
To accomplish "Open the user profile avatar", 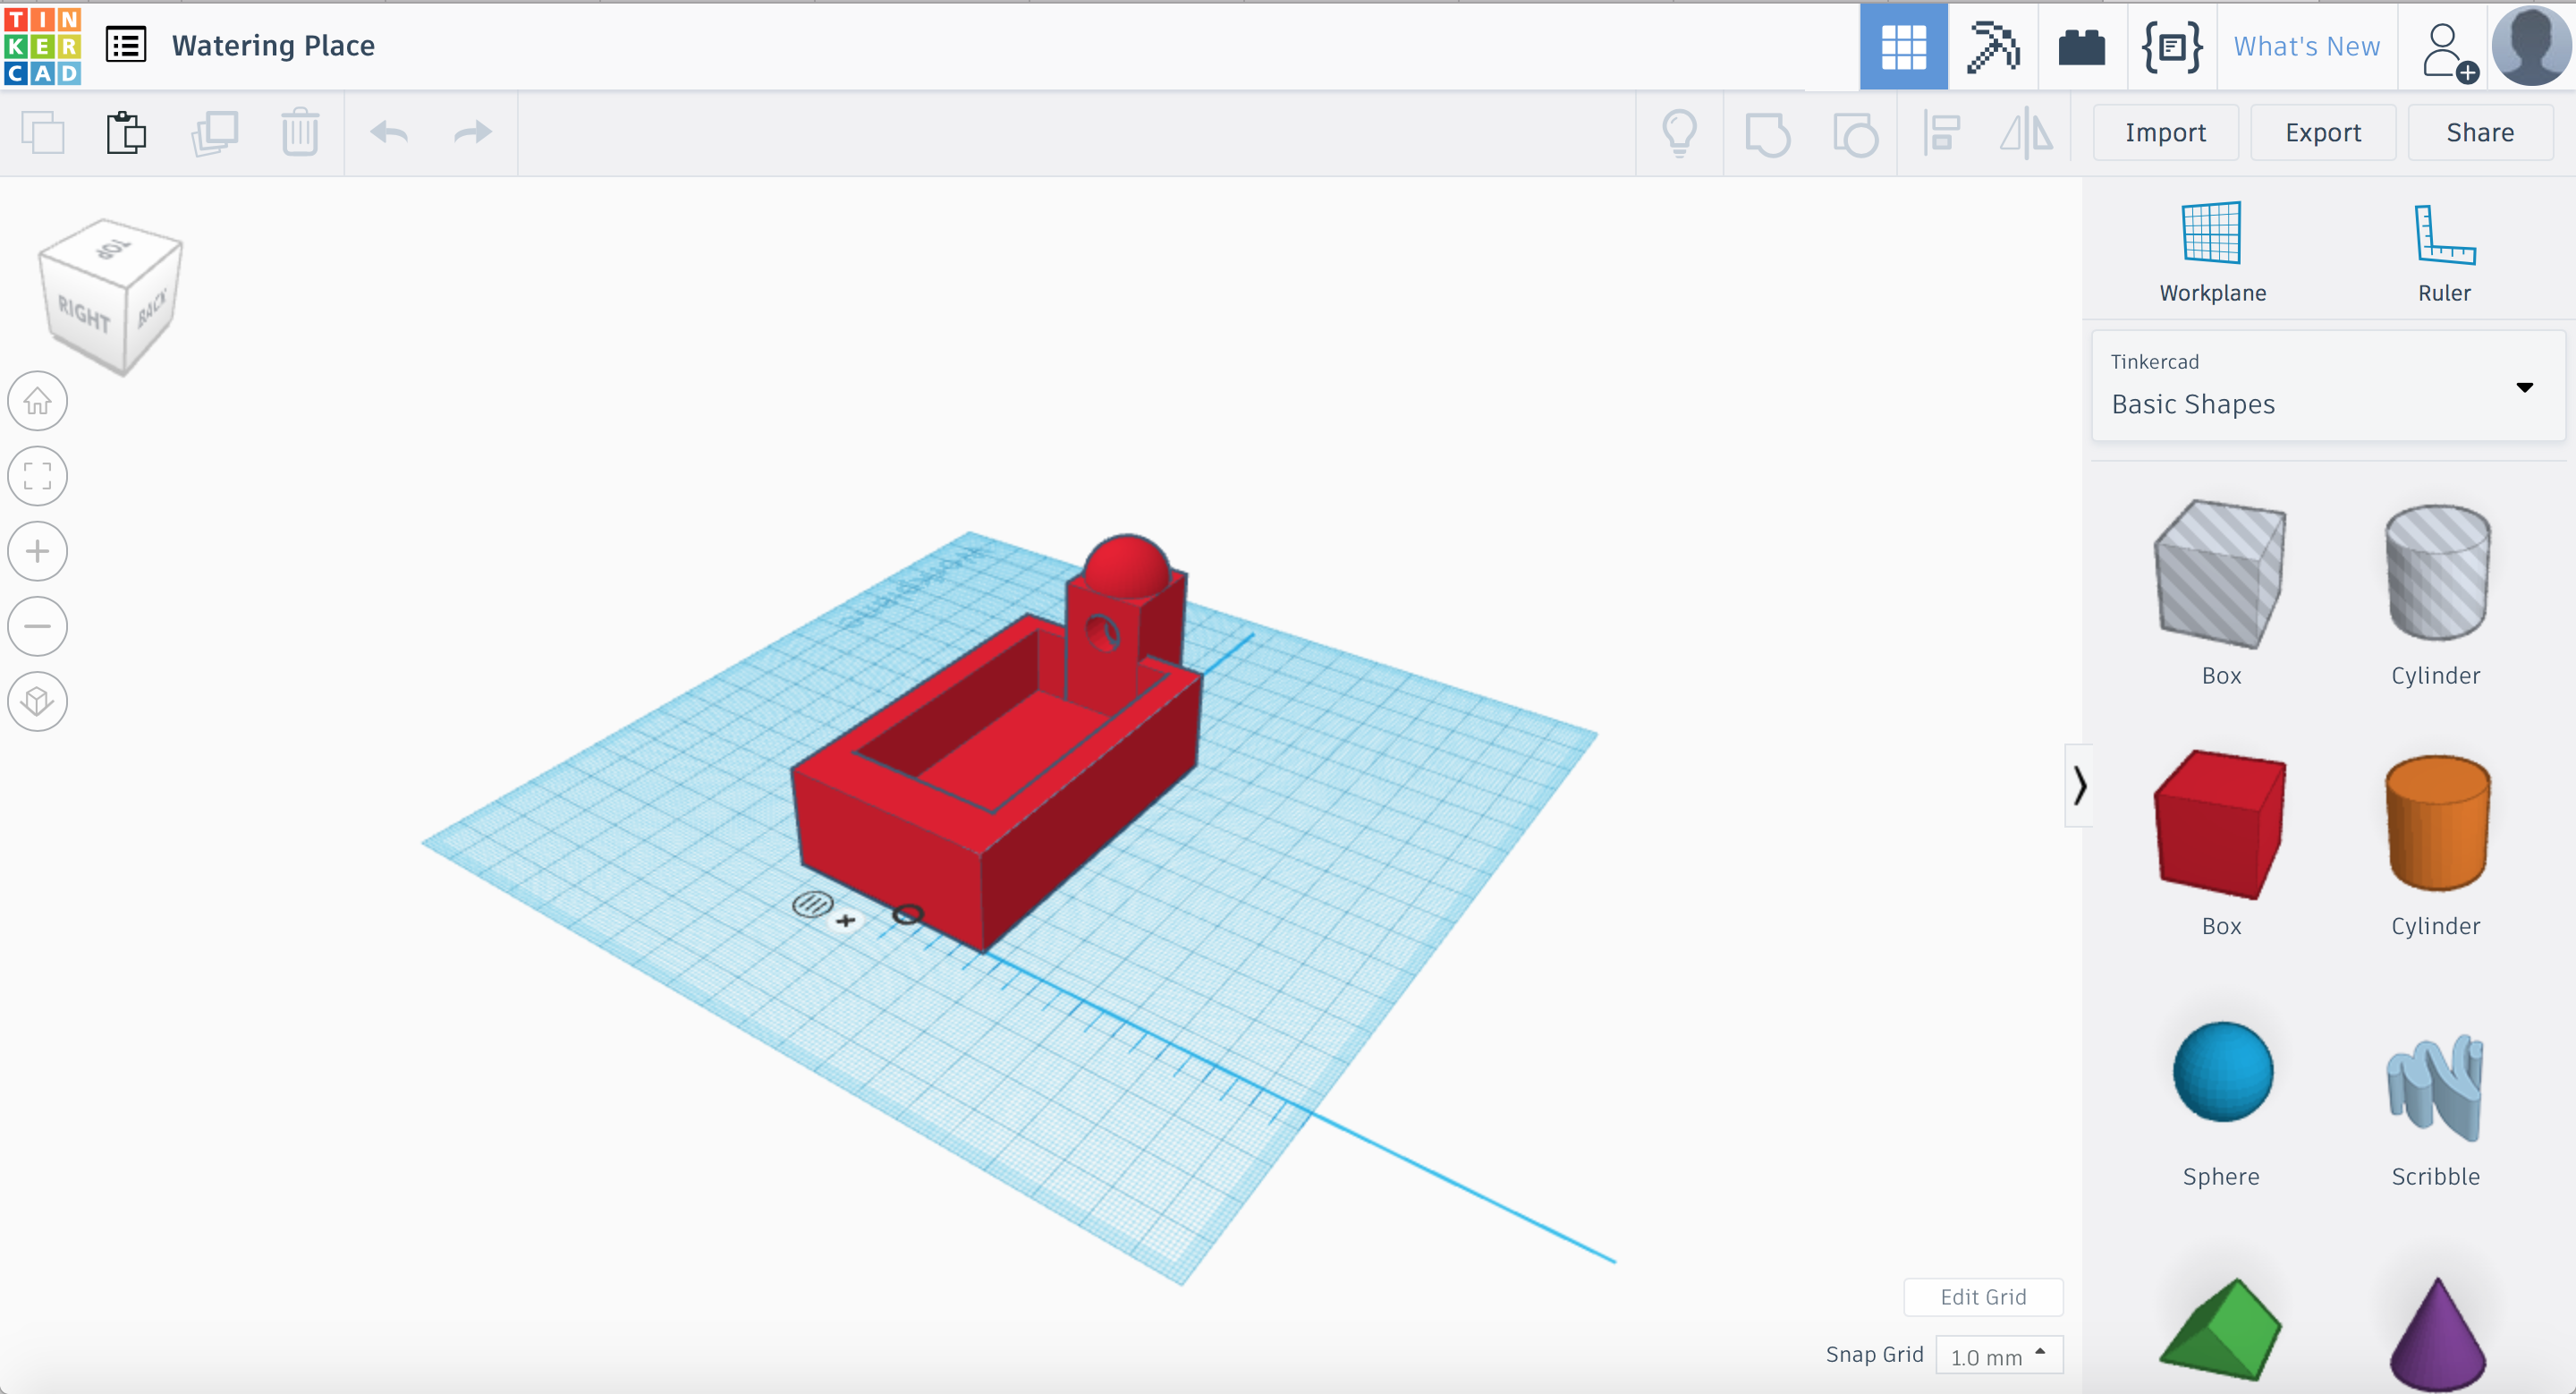I will [x=2530, y=46].
